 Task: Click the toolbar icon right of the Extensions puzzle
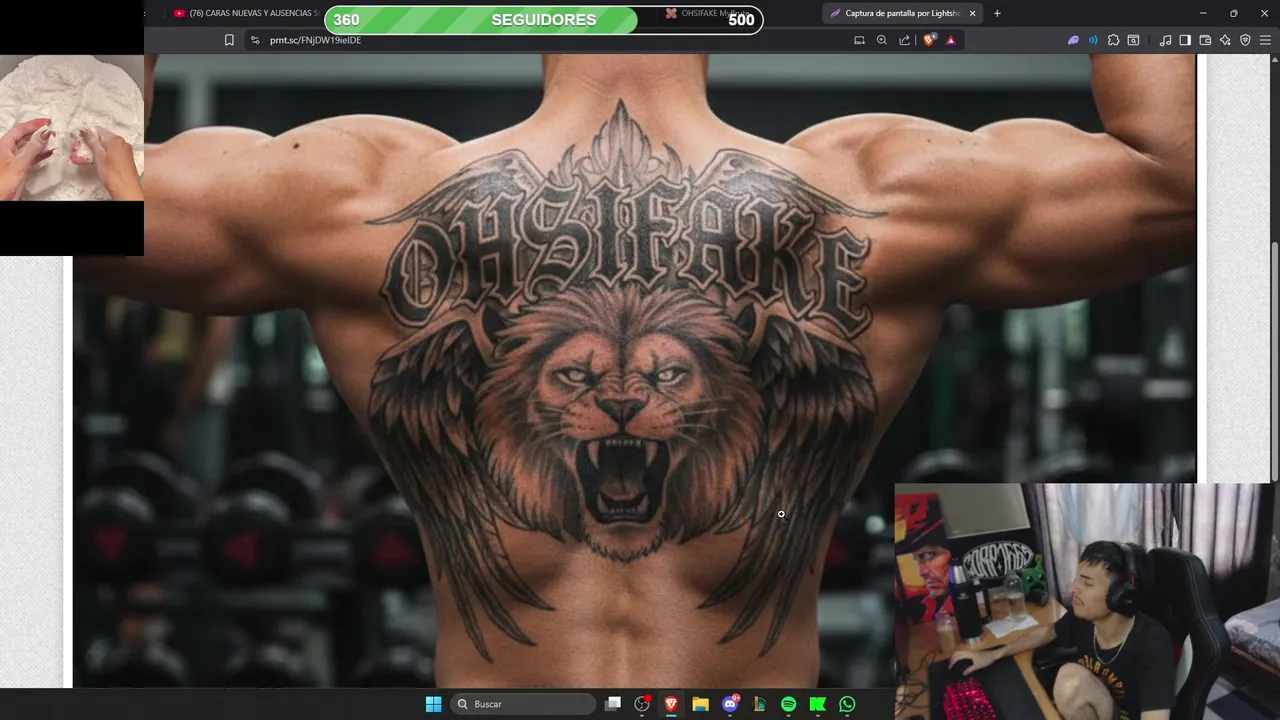1133,40
